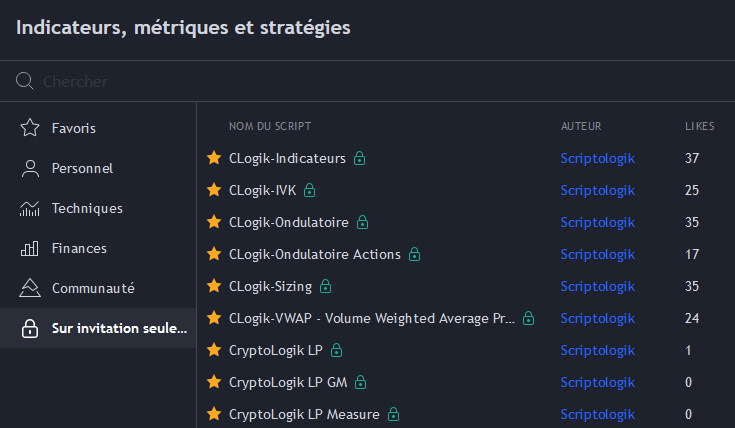Toggle the favorite star for CLogik-IVK
The height and width of the screenshot is (428, 735).
click(213, 190)
